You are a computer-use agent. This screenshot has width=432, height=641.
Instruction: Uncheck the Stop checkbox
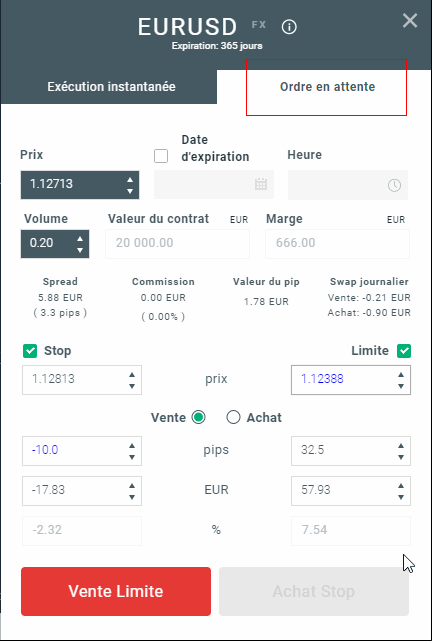[x=30, y=351]
